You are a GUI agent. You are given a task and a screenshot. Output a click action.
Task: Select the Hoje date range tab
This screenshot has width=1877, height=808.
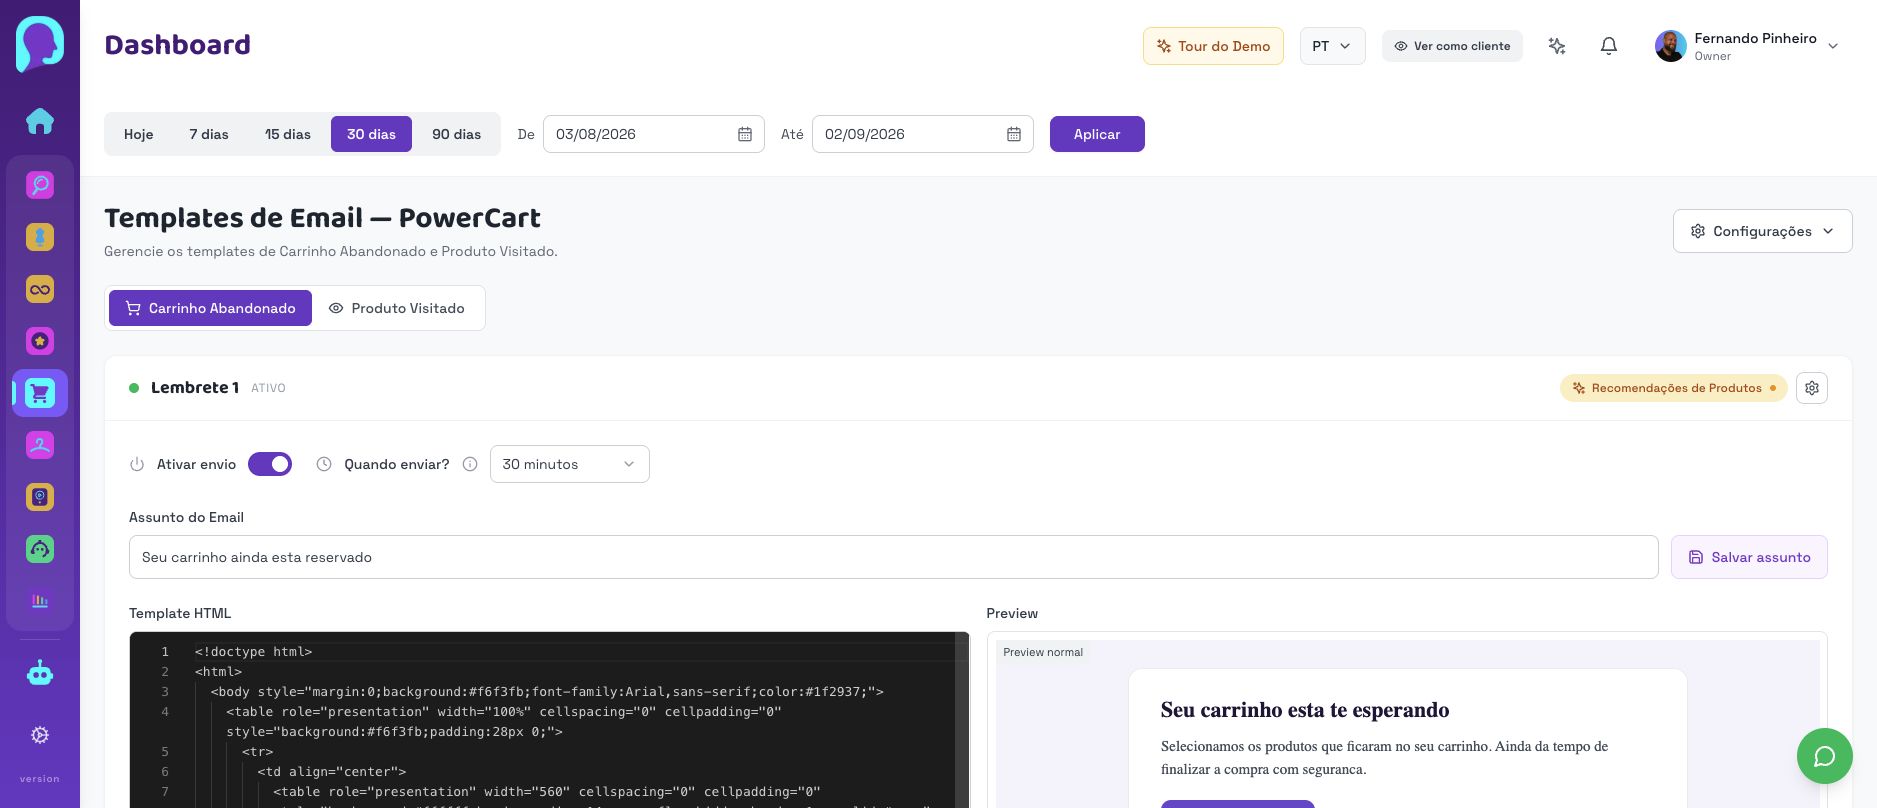138,134
